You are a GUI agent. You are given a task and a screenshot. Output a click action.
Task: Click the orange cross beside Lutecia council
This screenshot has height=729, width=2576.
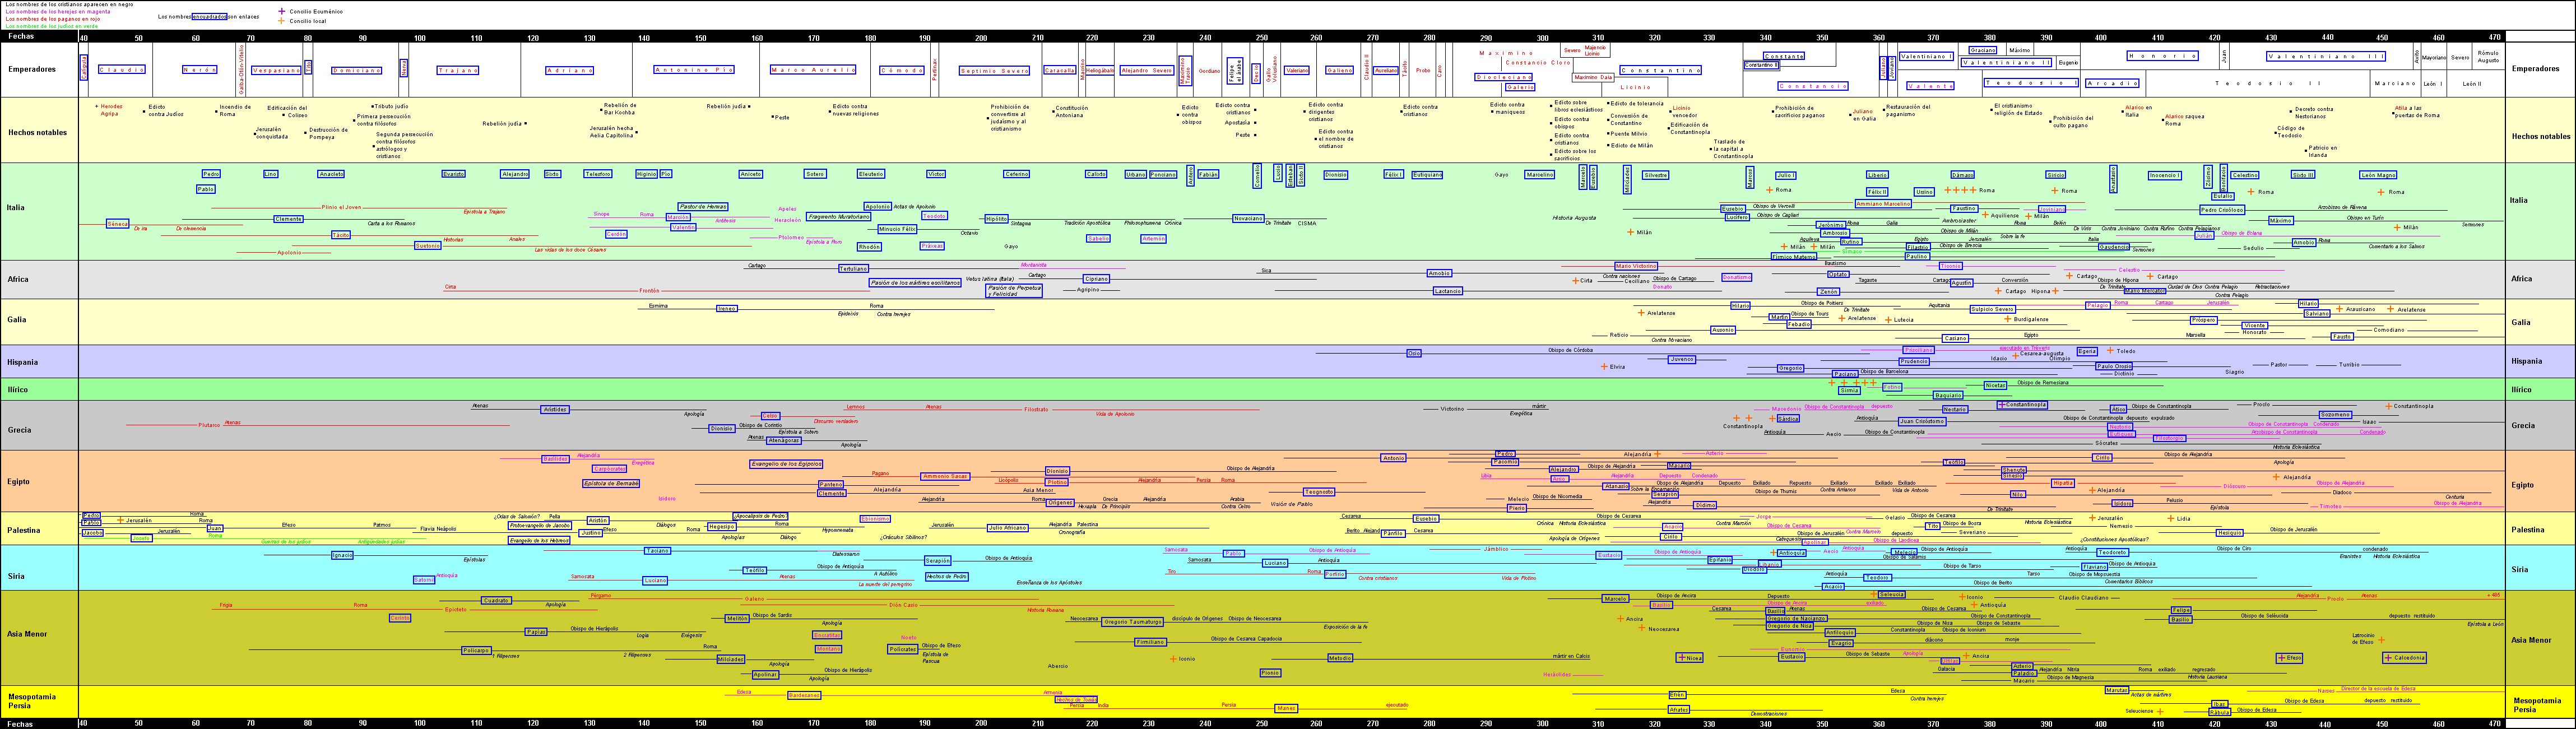[x=1888, y=320]
